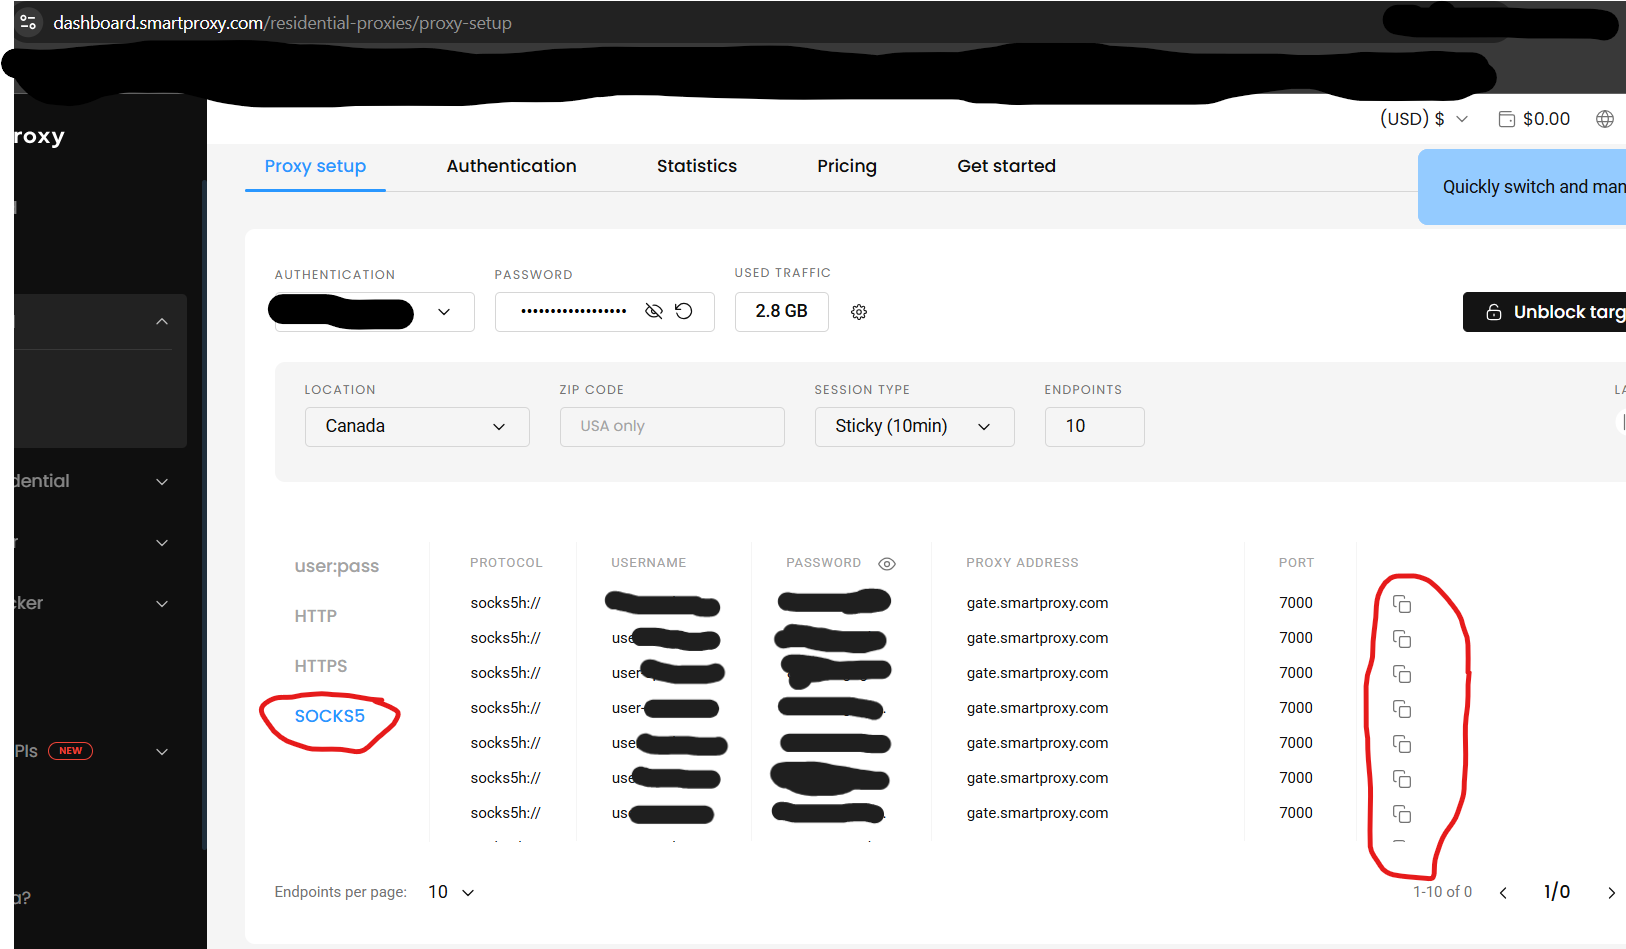The image size is (1626, 949).
Task: Open the Canada location dropdown
Action: coord(416,426)
